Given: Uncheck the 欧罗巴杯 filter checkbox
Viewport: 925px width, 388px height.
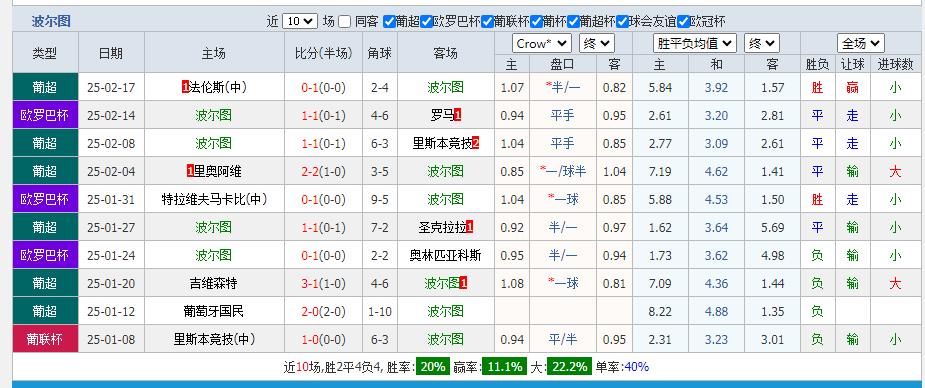Looking at the screenshot, I should [426, 22].
